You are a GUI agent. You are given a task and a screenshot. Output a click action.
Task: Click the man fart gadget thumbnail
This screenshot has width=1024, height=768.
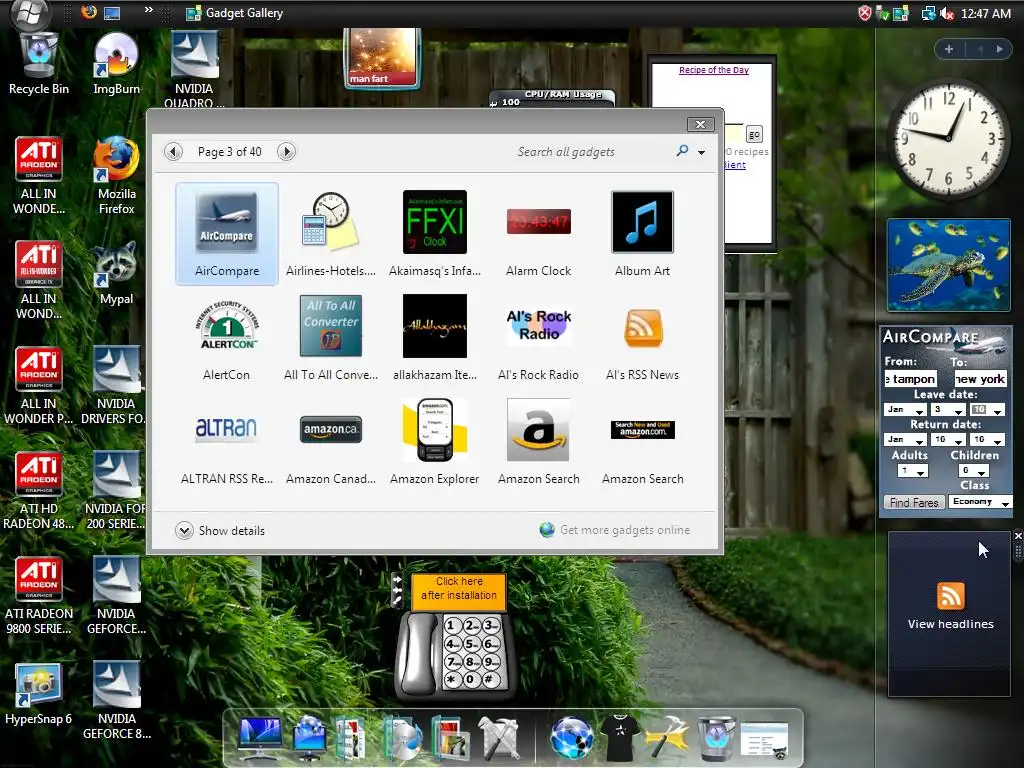pyautogui.click(x=381, y=57)
